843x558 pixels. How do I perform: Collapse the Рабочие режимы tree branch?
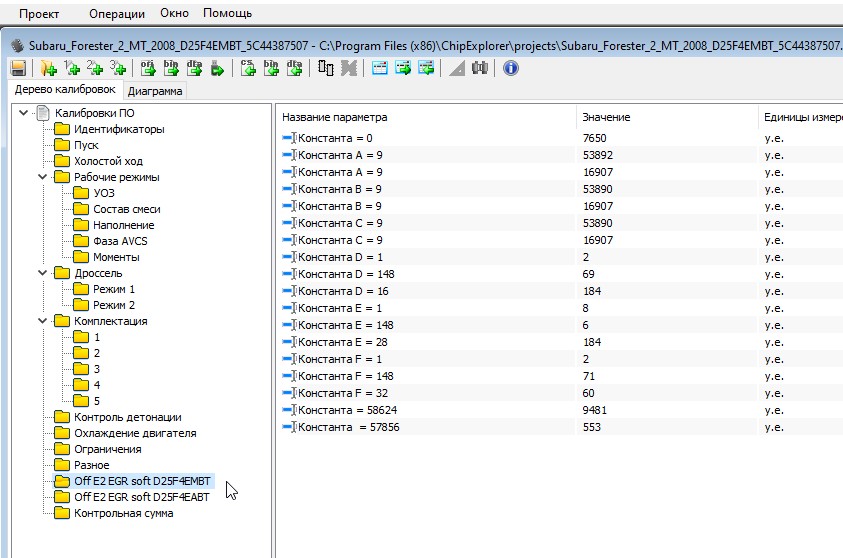pyautogui.click(x=43, y=177)
